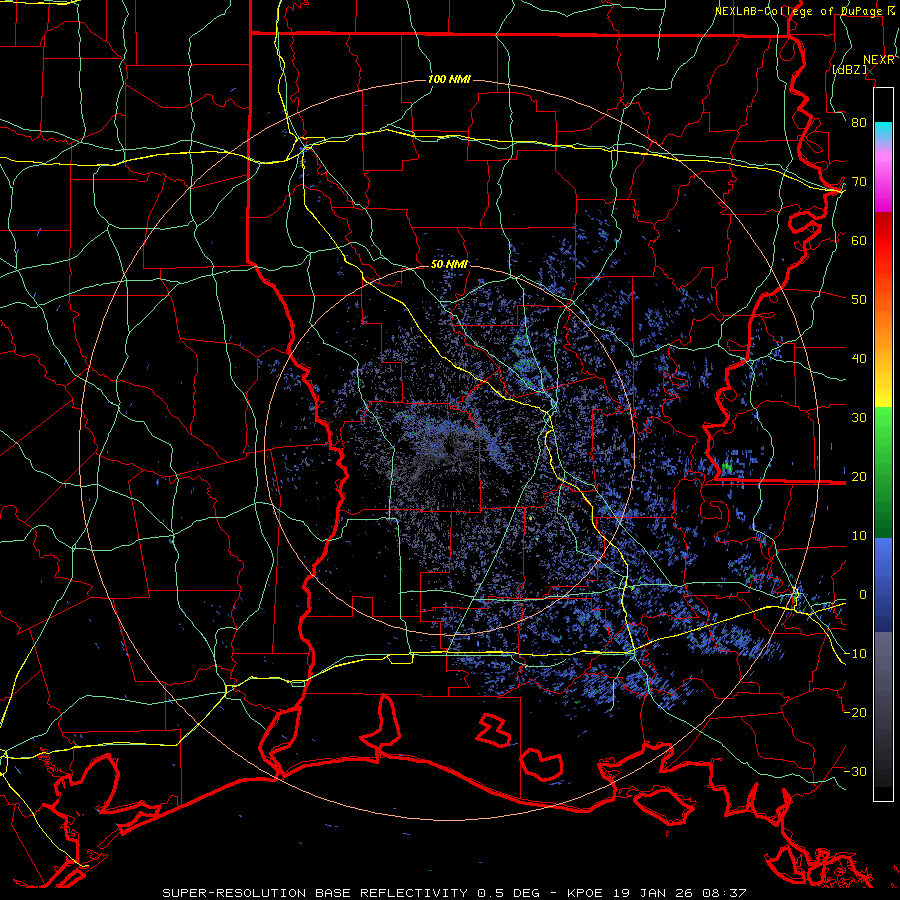This screenshot has width=900, height=900.
Task: Click the blue band of the color scale
Action: tap(883, 585)
